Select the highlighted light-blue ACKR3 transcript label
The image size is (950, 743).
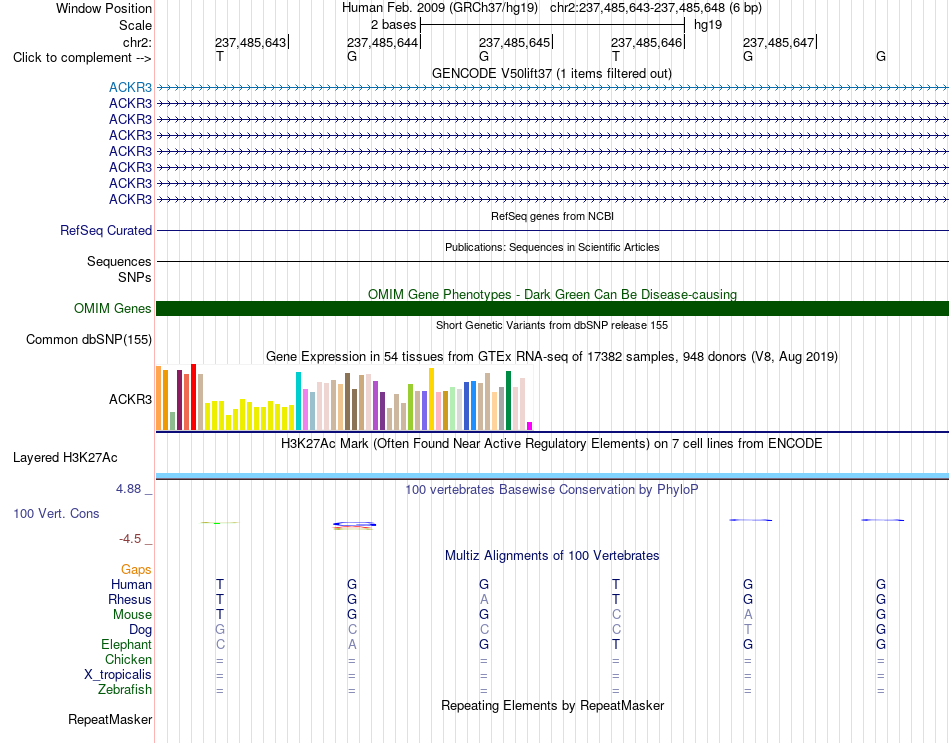(130, 87)
